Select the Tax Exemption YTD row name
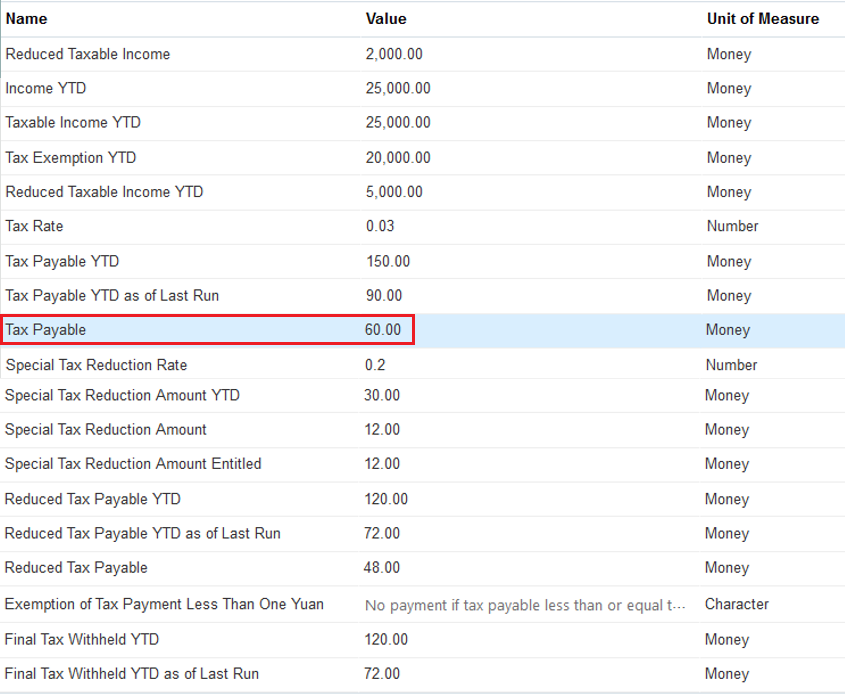 coord(71,158)
